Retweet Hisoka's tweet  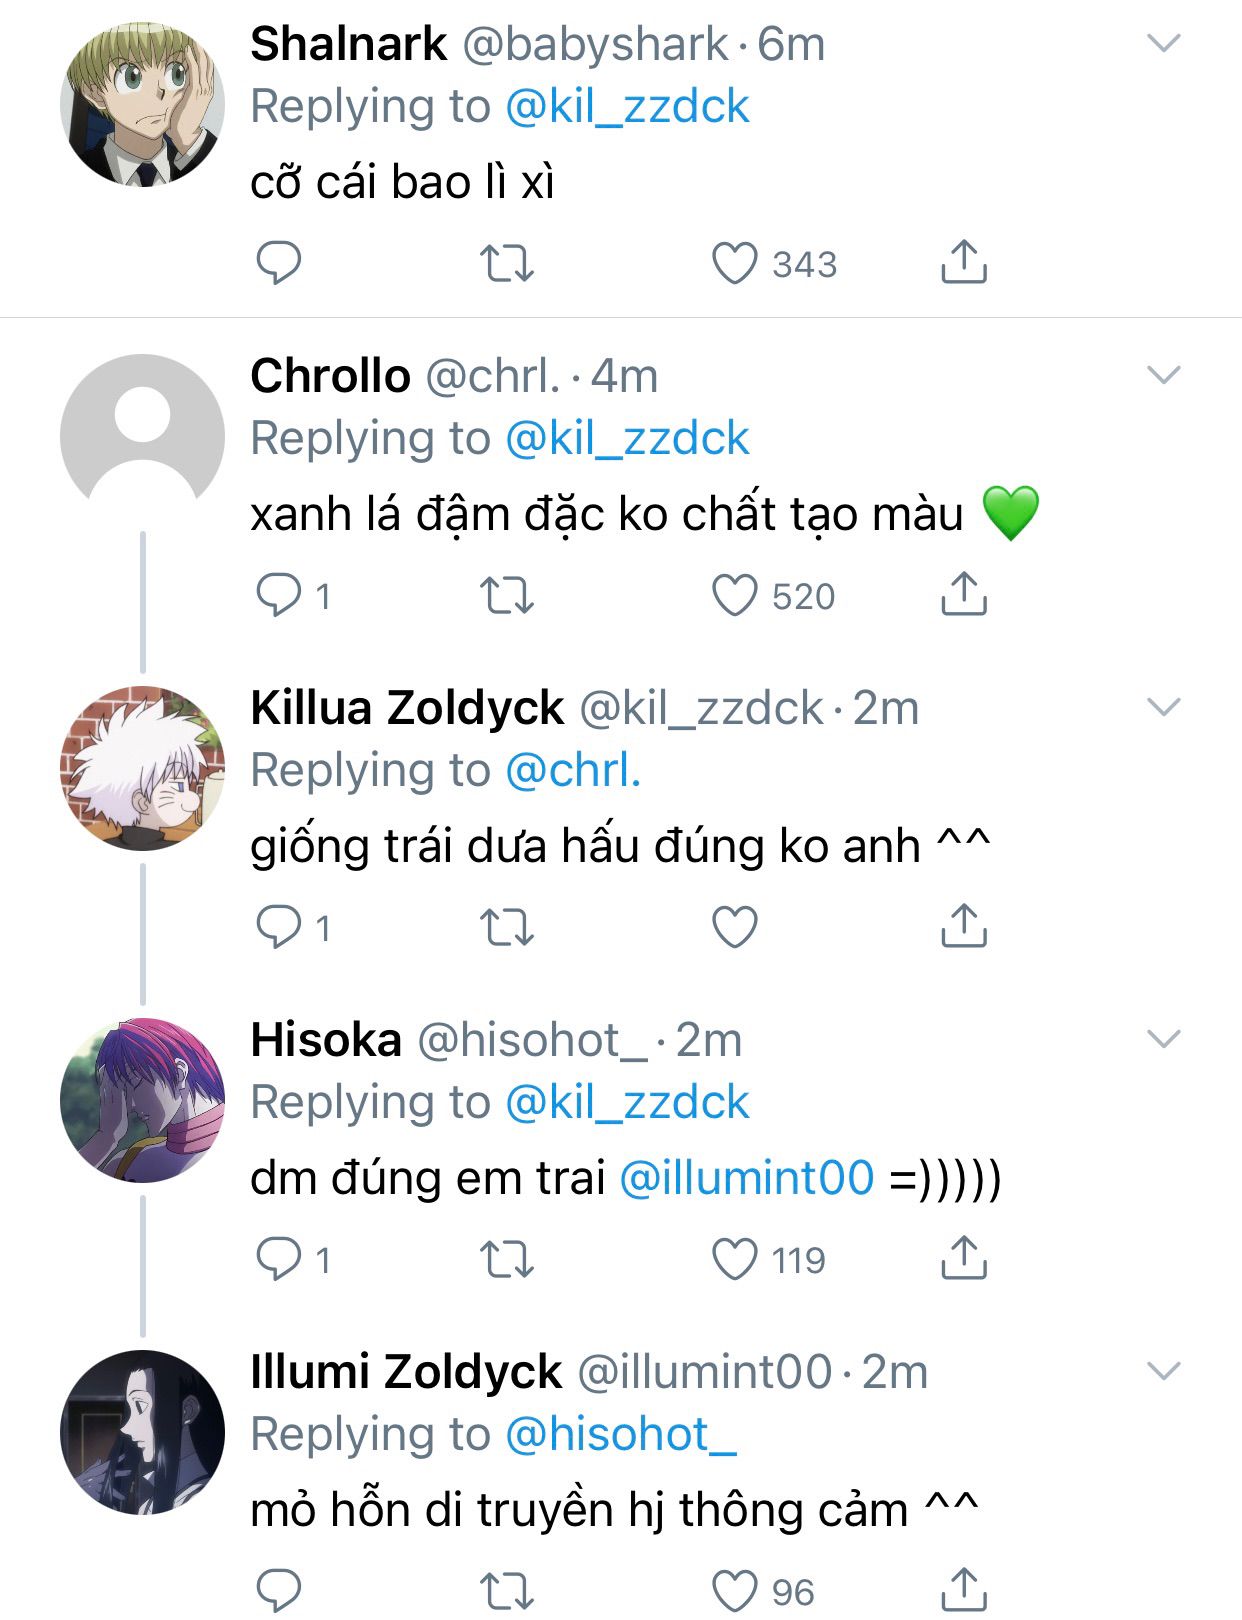coord(507,1259)
